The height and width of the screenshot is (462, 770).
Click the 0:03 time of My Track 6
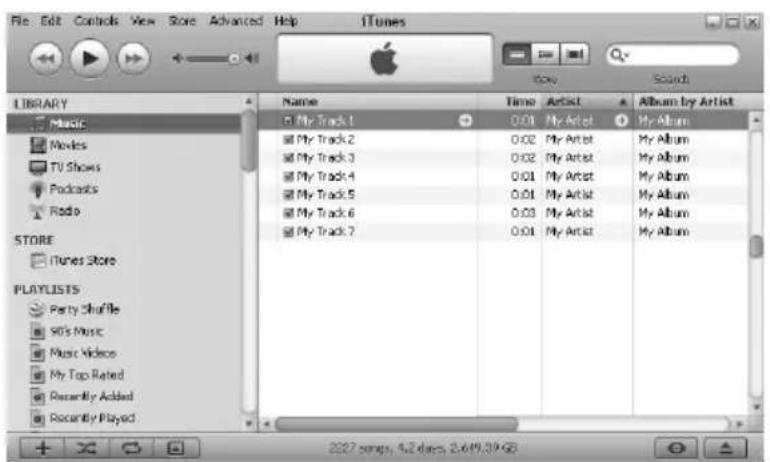click(522, 213)
